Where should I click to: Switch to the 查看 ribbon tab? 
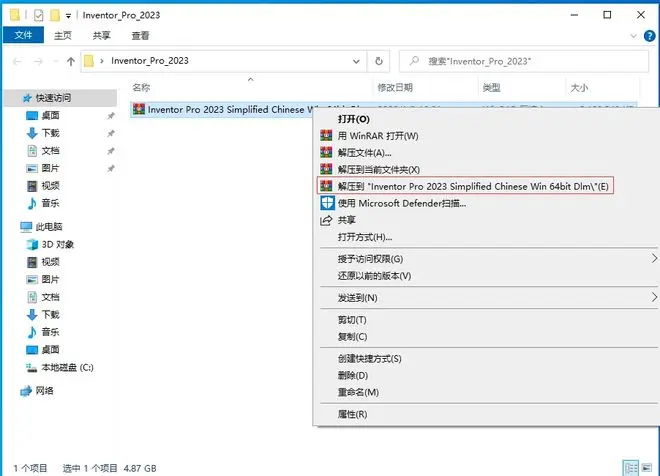tap(140, 35)
